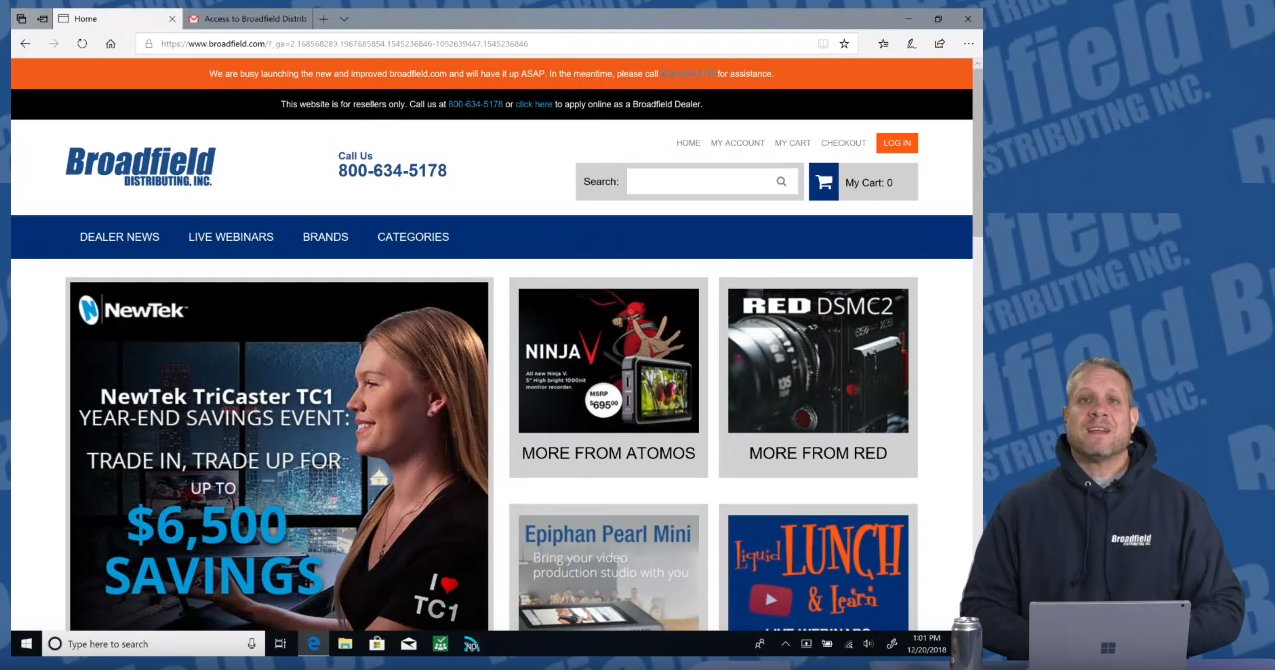Close the Home browser tab
This screenshot has height=670, width=1277.
point(172,19)
